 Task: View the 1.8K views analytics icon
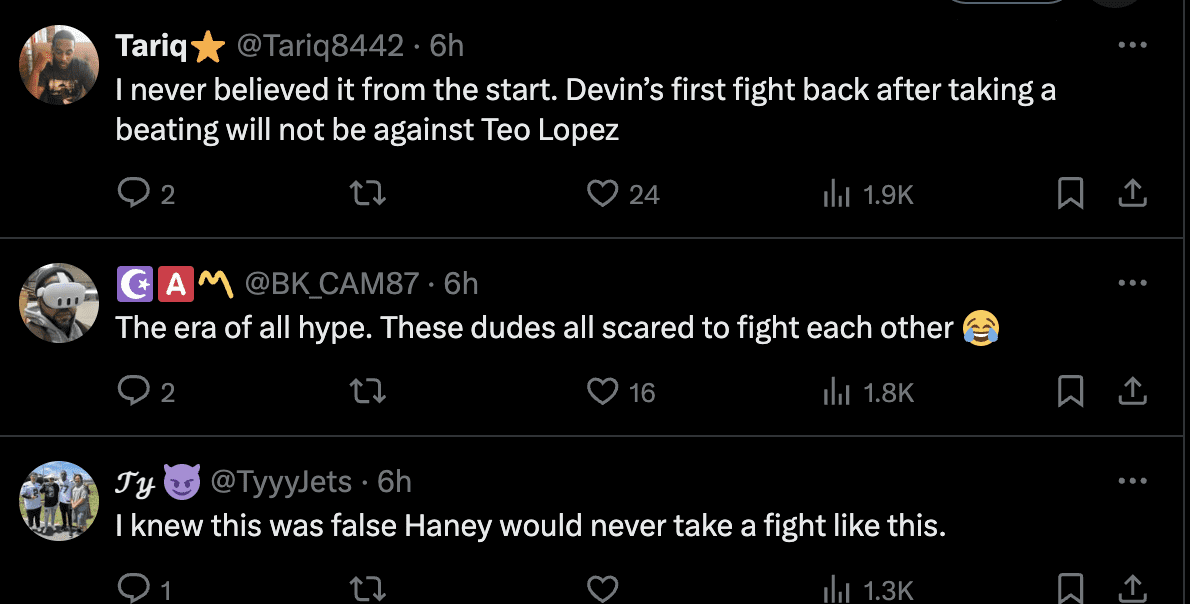835,392
